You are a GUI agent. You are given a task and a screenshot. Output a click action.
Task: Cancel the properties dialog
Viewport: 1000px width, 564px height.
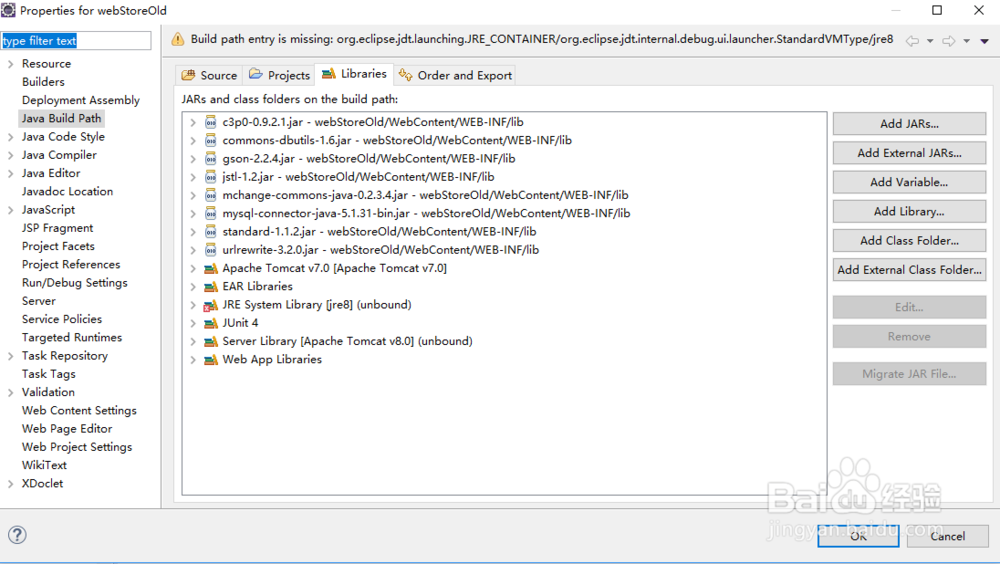[x=948, y=536]
